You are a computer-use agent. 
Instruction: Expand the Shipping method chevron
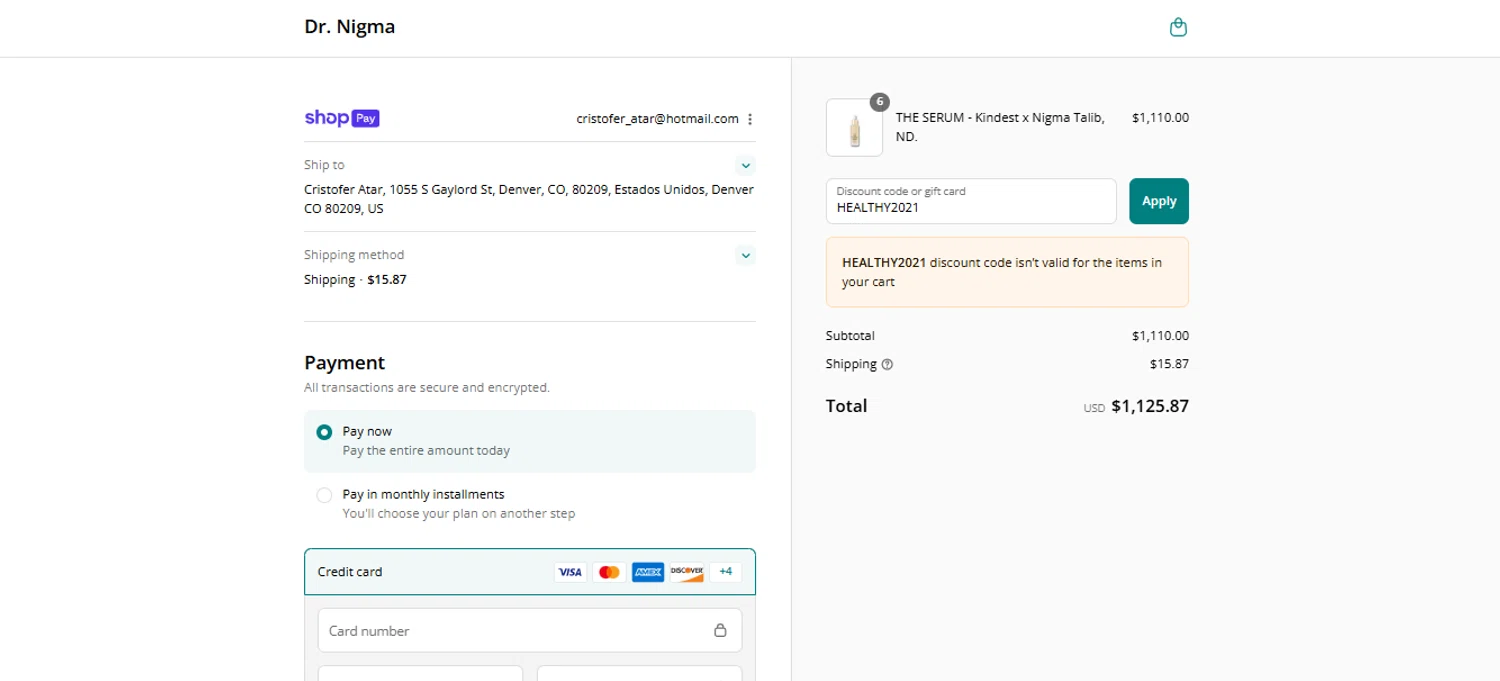coord(745,256)
